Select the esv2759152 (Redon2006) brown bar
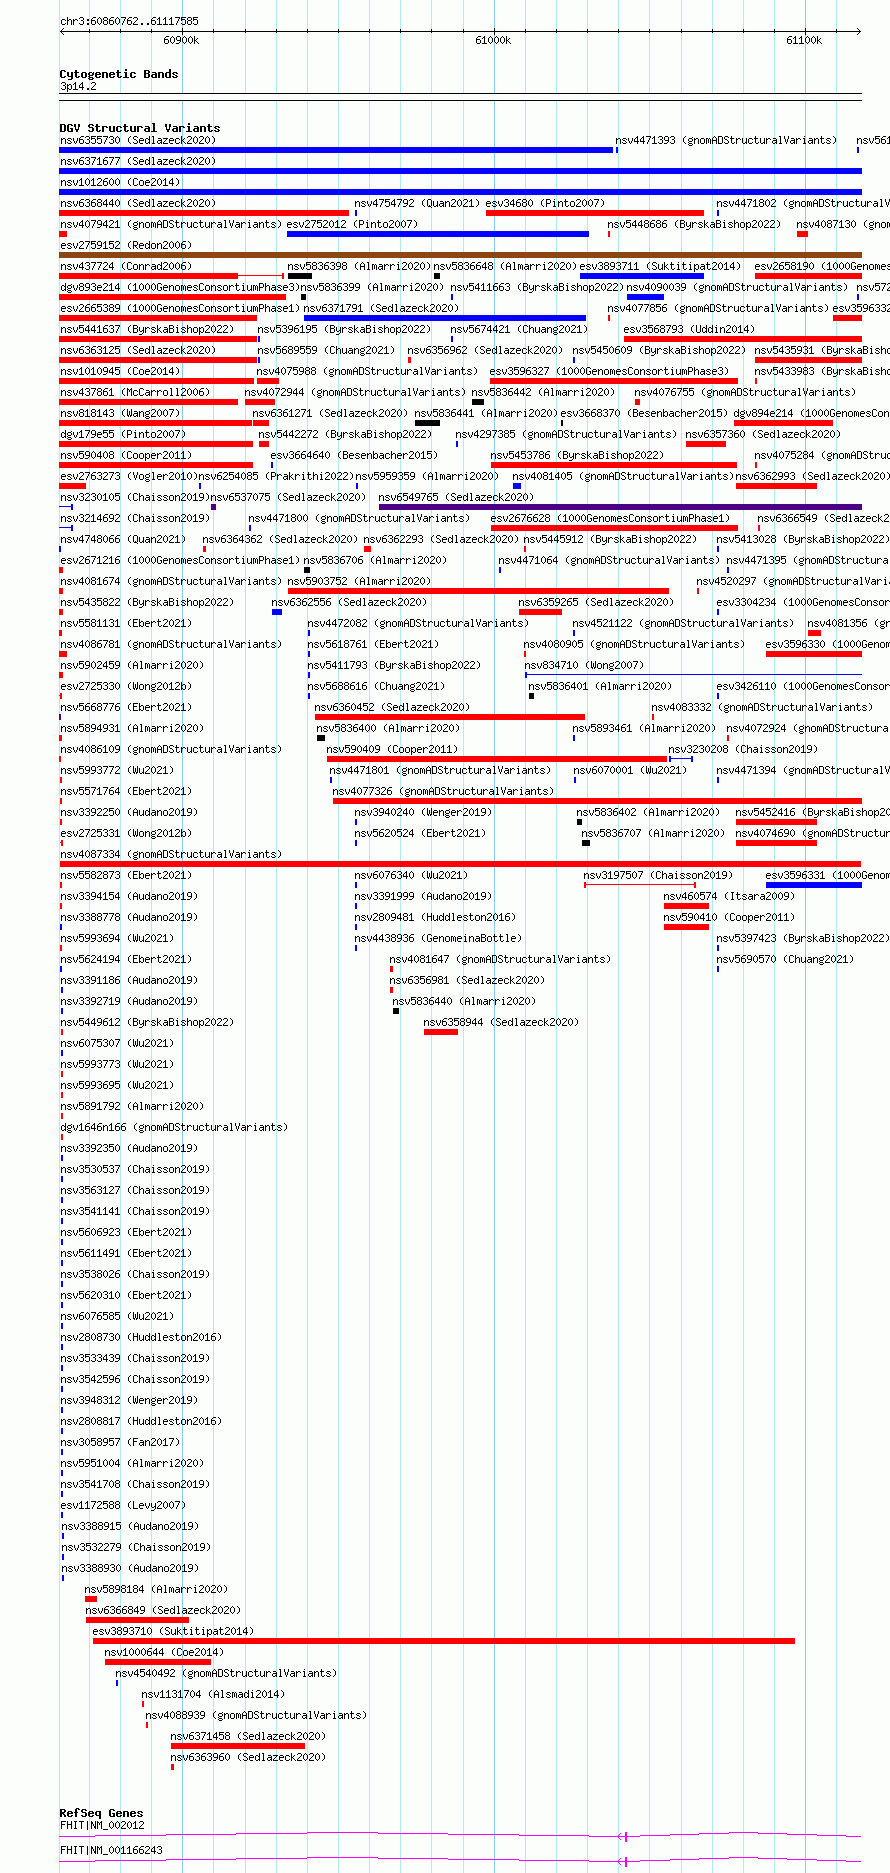Screen dimensions: 890x1873 tap(460, 255)
